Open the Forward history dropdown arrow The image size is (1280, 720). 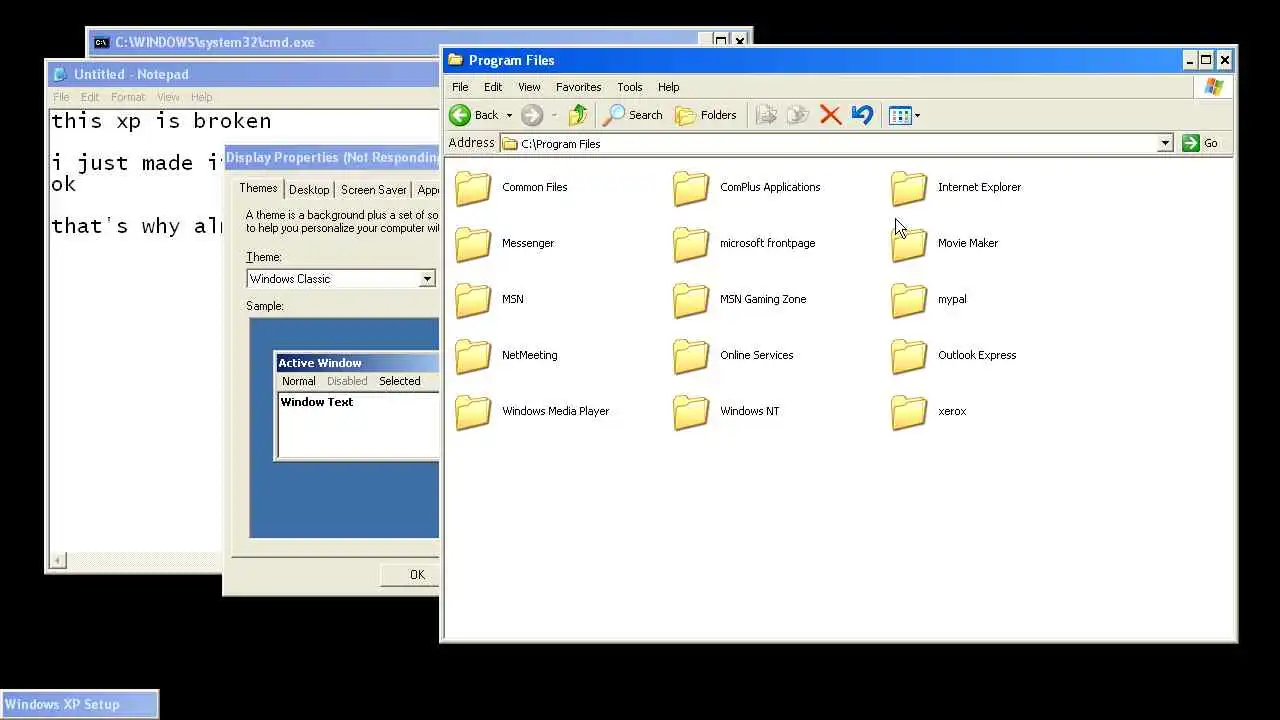(x=554, y=115)
